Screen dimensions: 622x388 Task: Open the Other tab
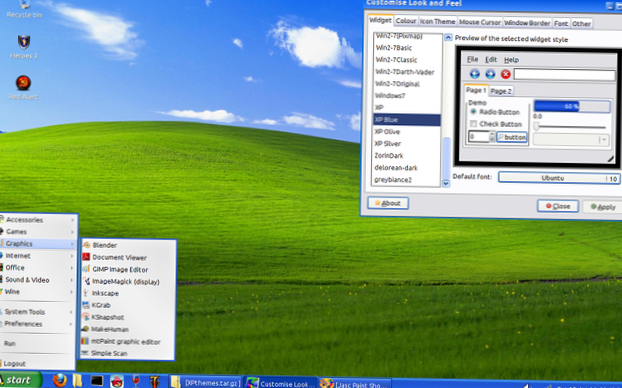tap(581, 24)
